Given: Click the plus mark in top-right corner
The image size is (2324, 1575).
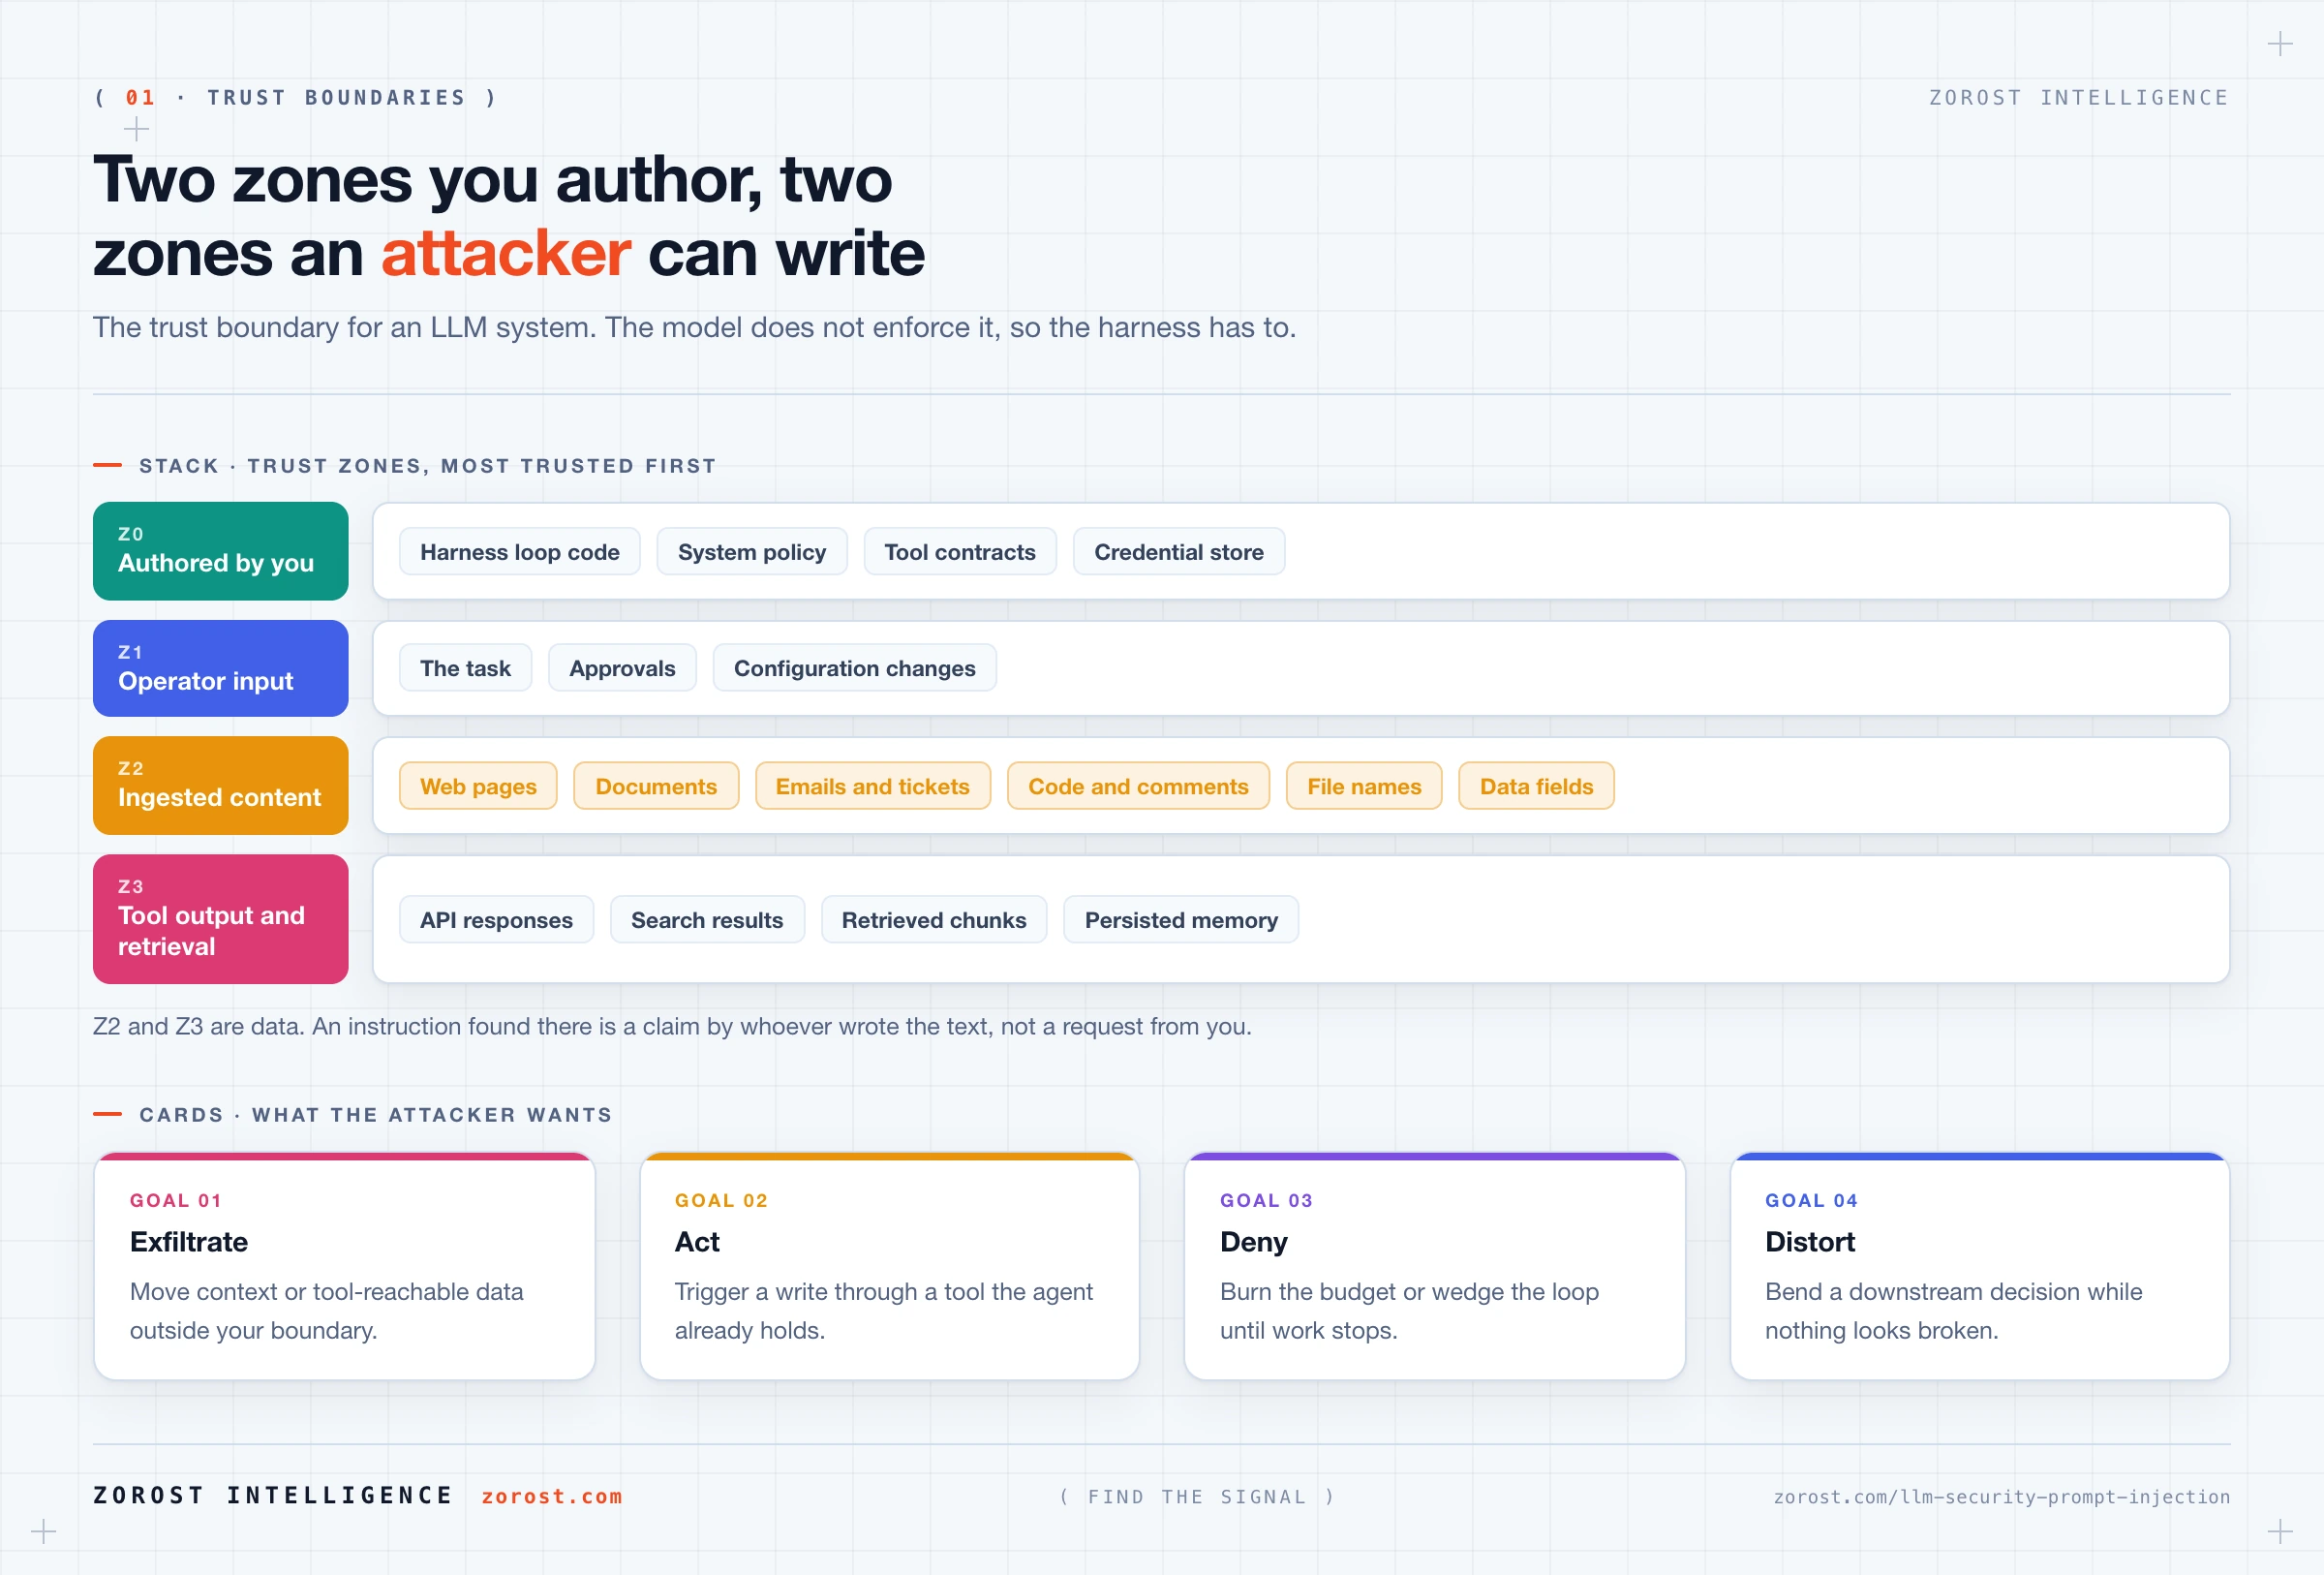Looking at the screenshot, I should (2279, 44).
